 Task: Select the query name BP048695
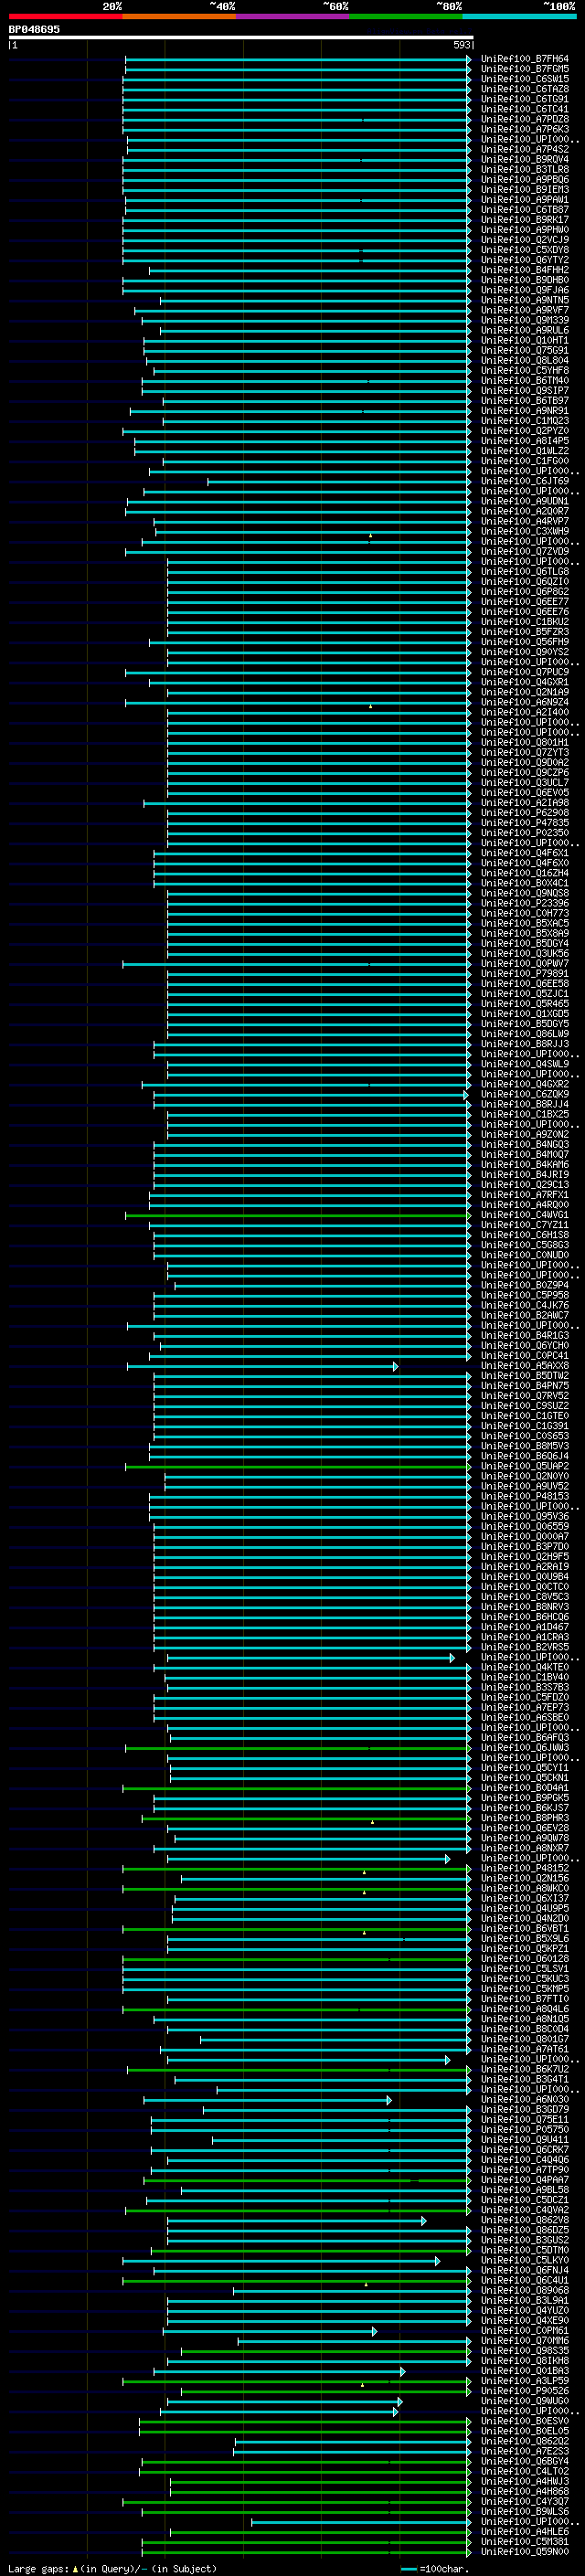(34, 30)
